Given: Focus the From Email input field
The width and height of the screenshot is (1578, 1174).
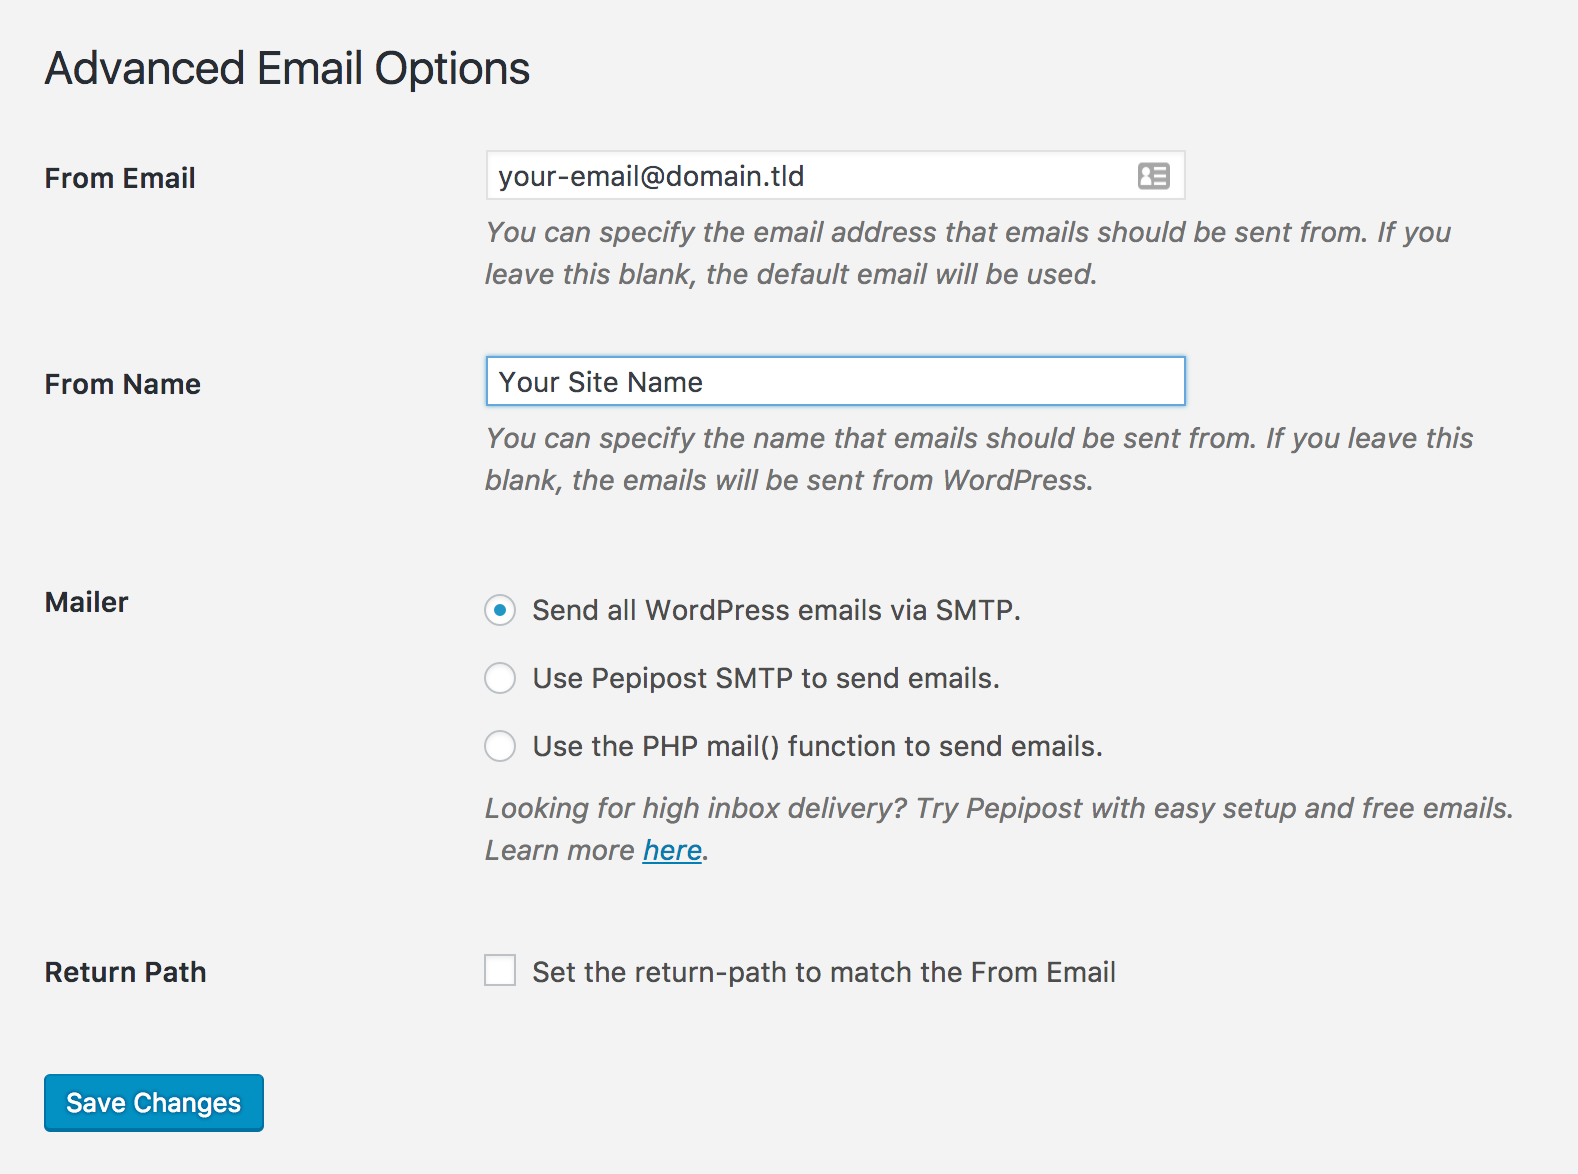Looking at the screenshot, I should tap(800, 176).
